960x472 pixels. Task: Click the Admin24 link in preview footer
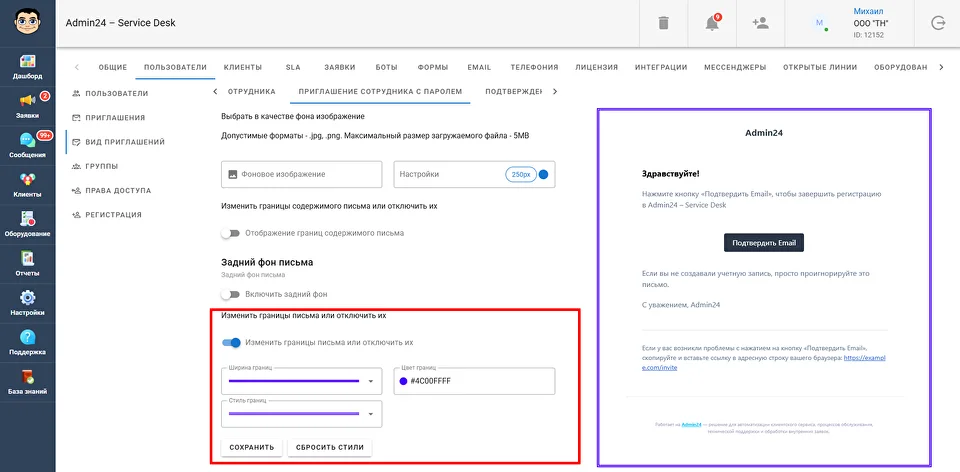691,424
